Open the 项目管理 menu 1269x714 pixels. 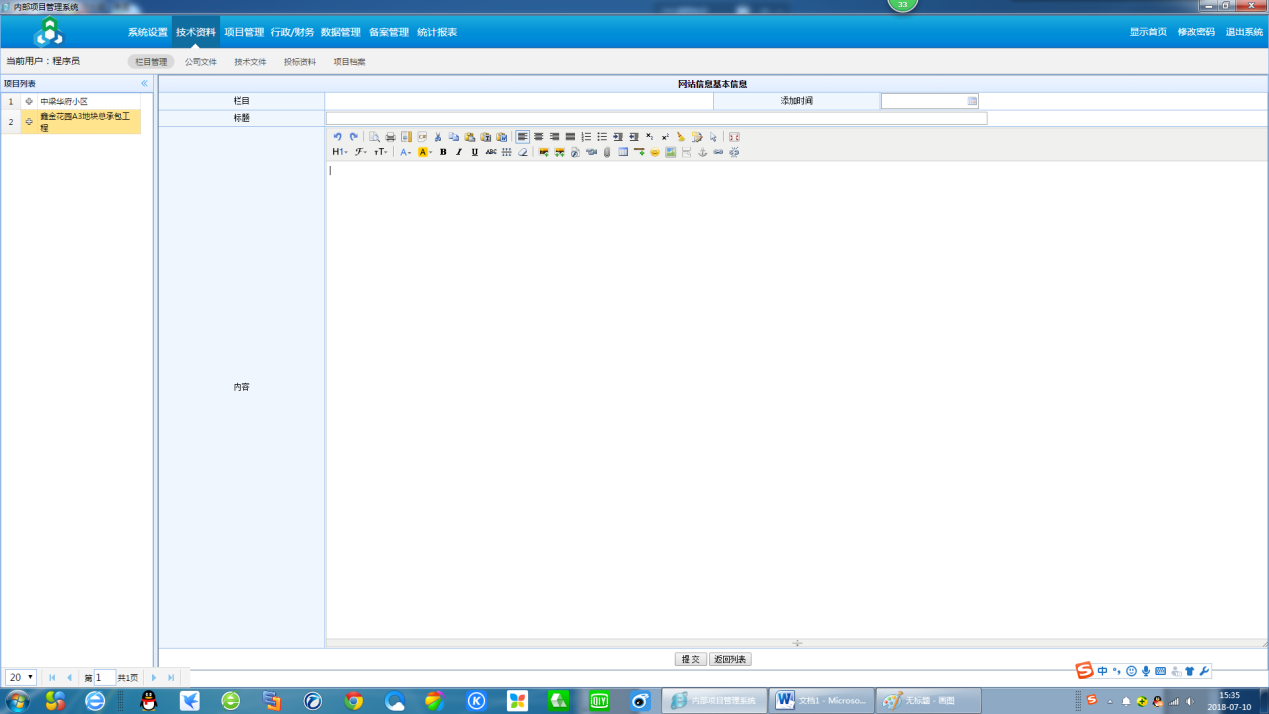click(244, 32)
